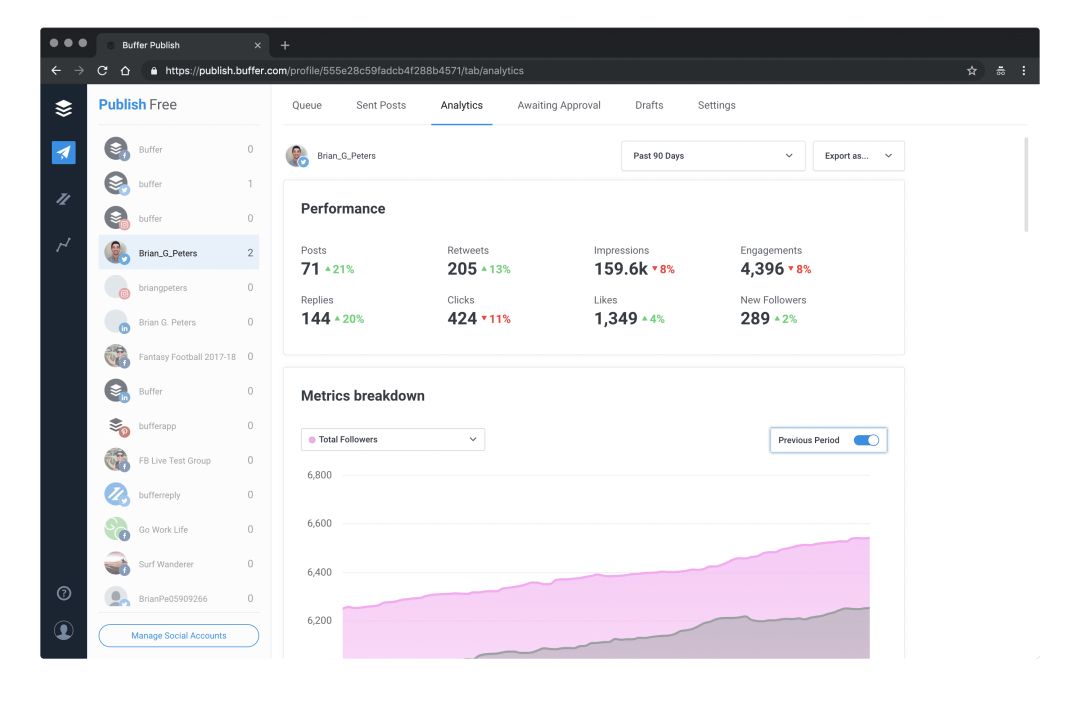The height and width of the screenshot is (712, 1080).
Task: Expand the Export as dropdown
Action: pyautogui.click(x=858, y=156)
